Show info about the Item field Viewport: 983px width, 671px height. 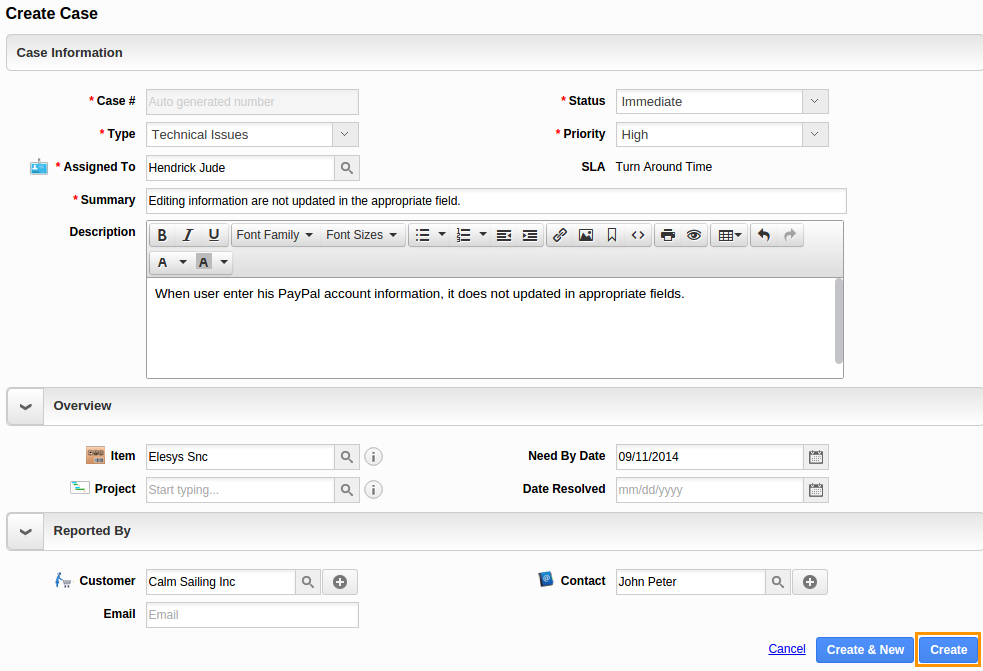point(373,456)
